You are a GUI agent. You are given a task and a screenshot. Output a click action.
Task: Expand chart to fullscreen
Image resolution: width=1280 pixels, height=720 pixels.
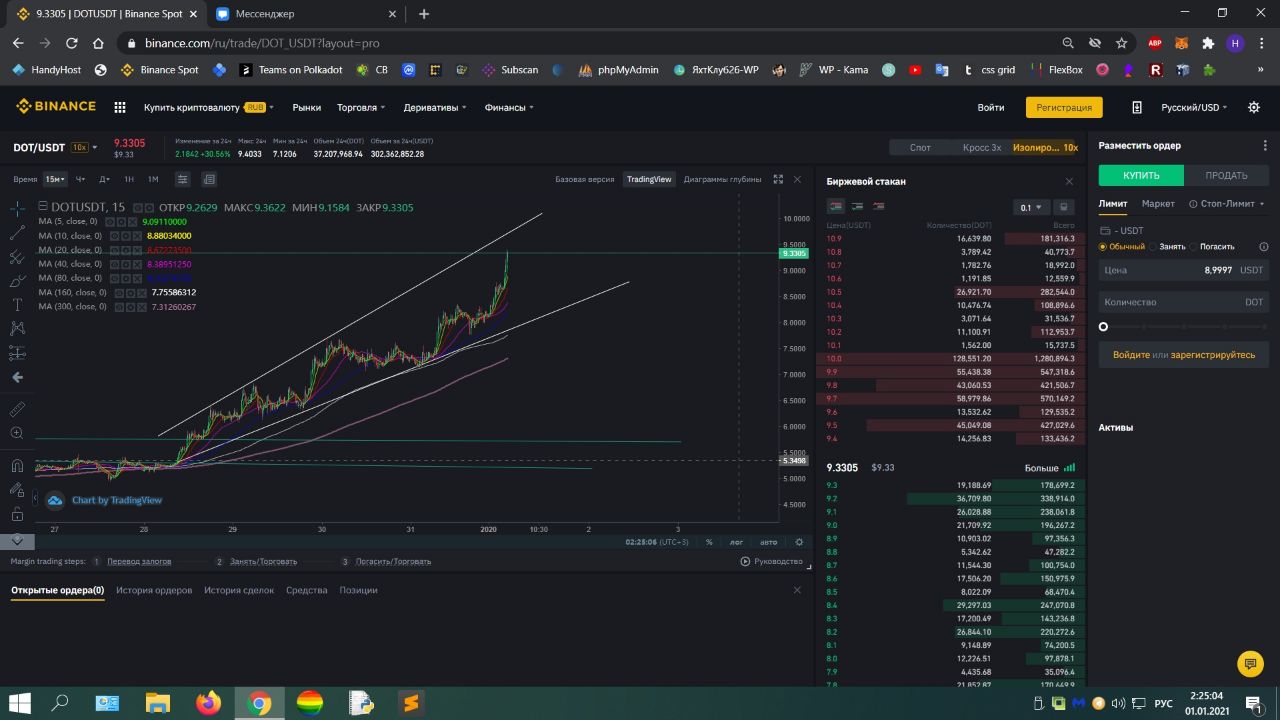point(778,179)
